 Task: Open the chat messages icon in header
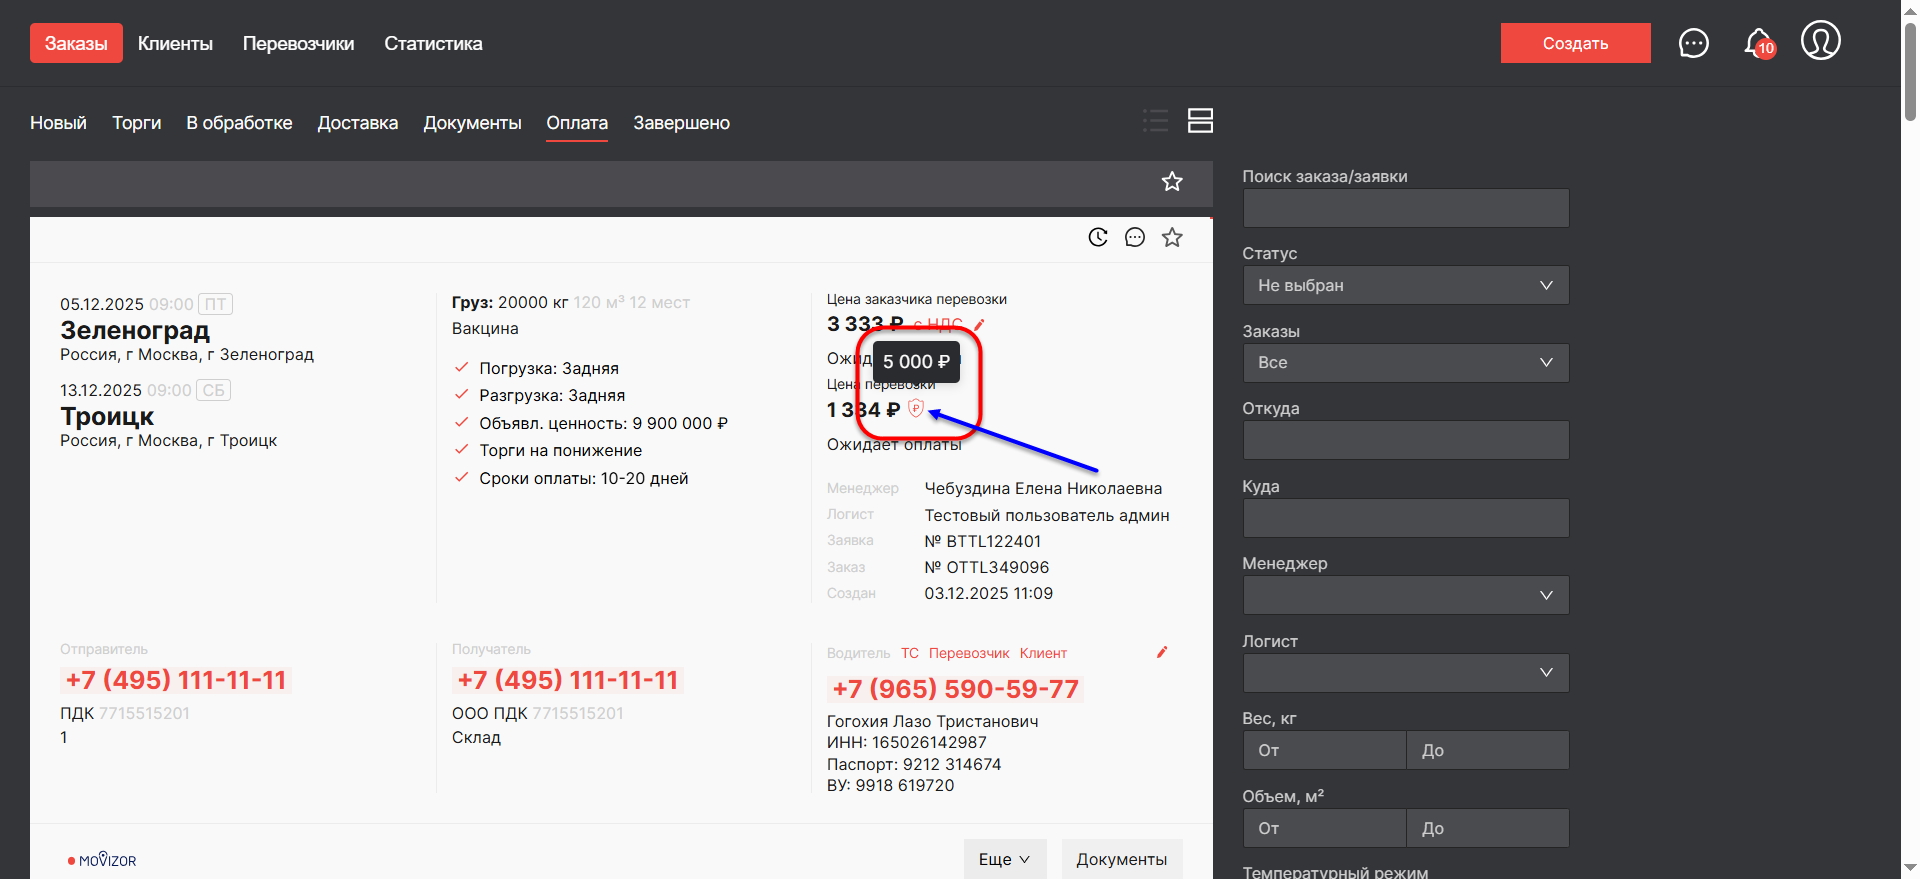click(1693, 43)
